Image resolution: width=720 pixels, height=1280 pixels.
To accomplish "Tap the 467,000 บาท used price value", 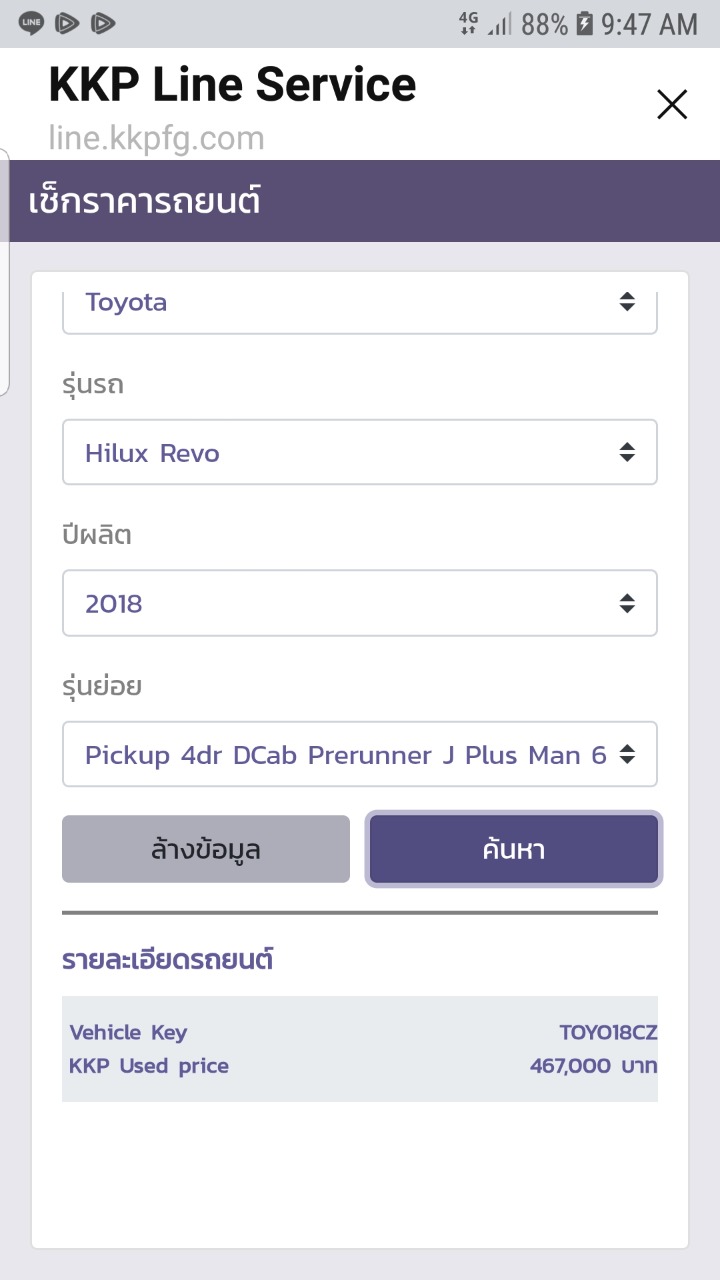I will pos(593,1066).
